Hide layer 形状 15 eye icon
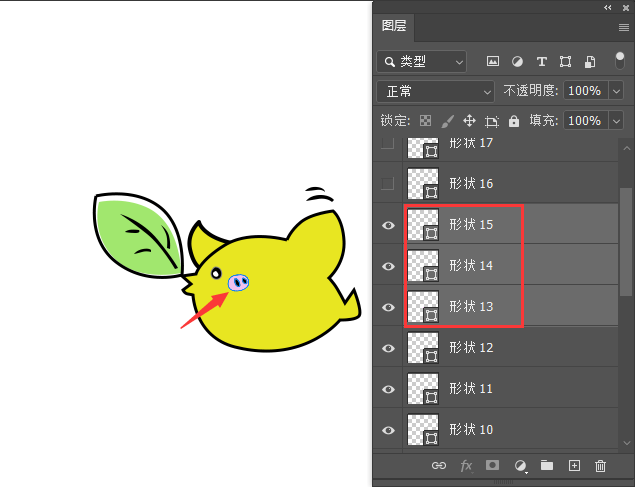Viewport: 635px width, 487px height. click(x=388, y=225)
